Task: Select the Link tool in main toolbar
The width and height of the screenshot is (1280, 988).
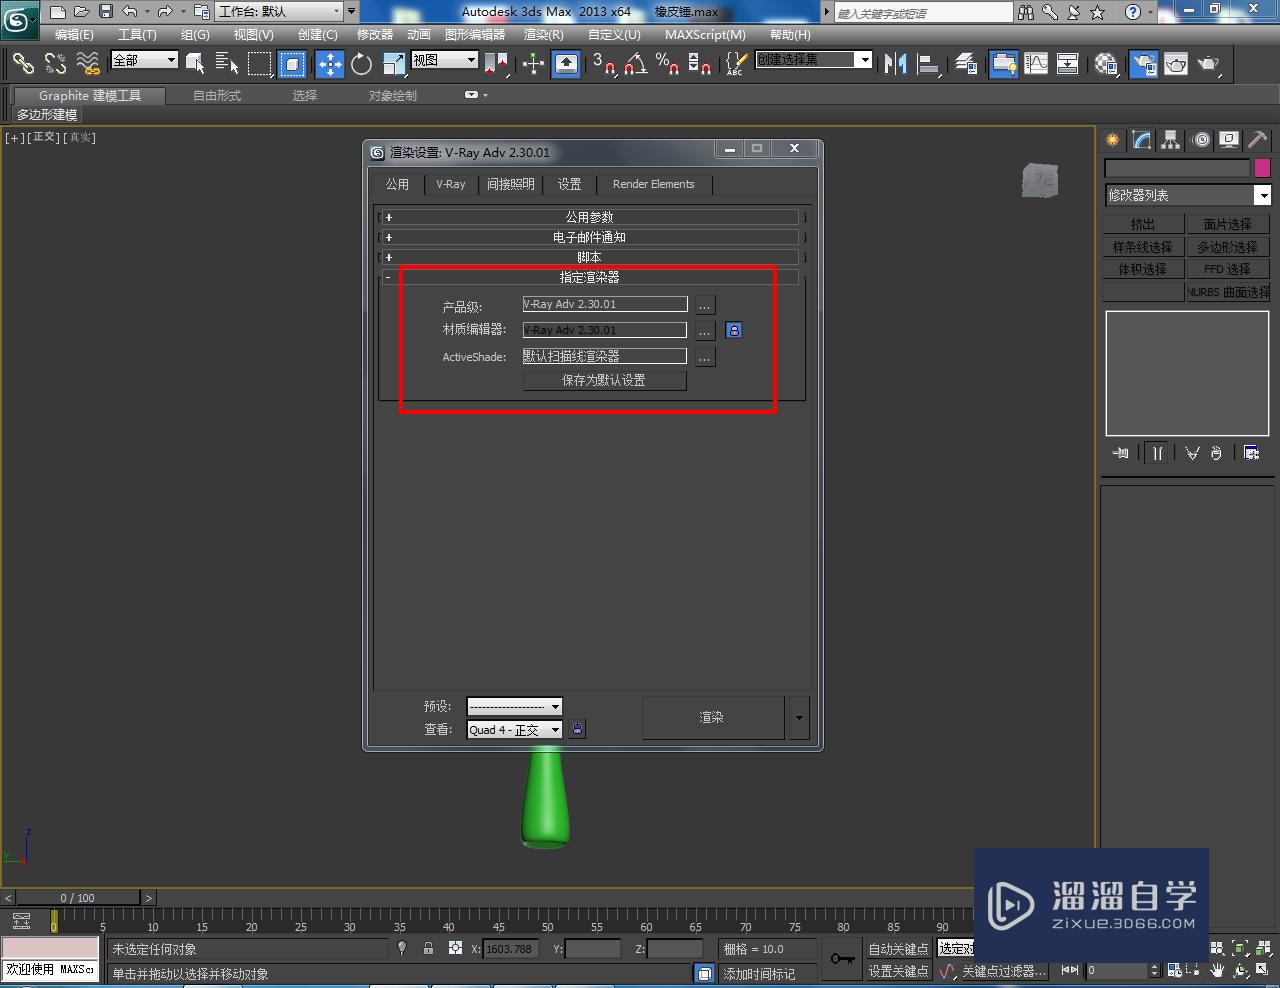Action: [x=22, y=64]
